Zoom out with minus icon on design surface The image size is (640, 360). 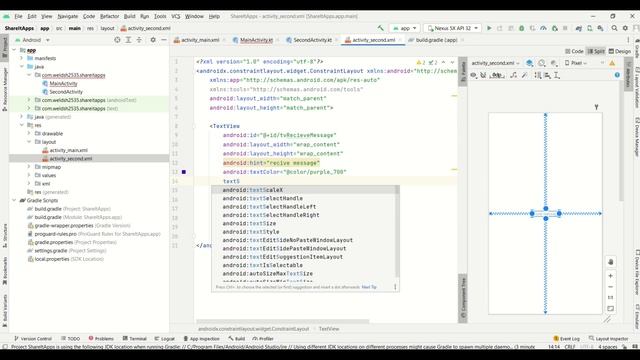click(x=611, y=287)
